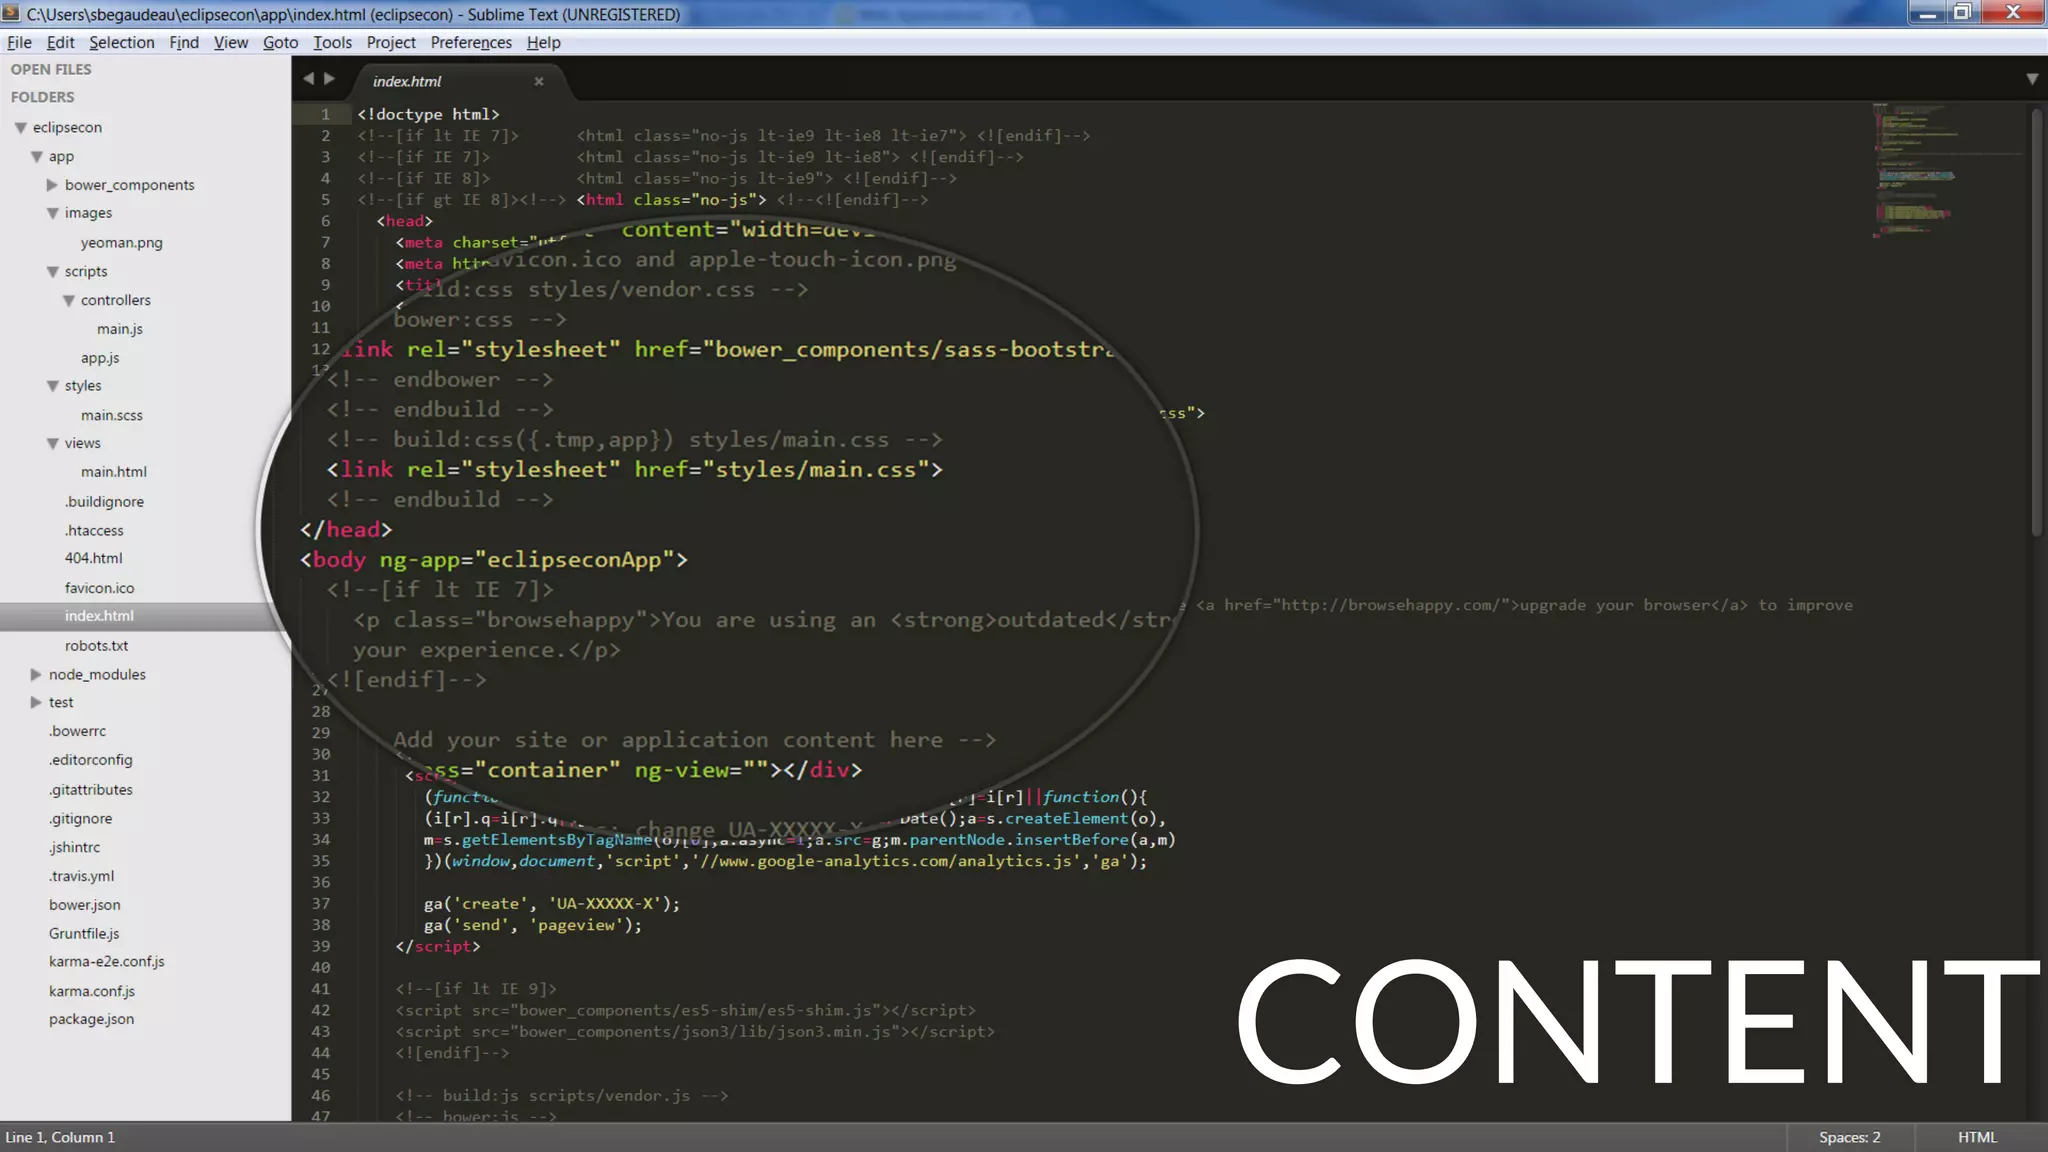The height and width of the screenshot is (1152, 2048).
Task: Collapse the controllers folder
Action: [x=68, y=300]
